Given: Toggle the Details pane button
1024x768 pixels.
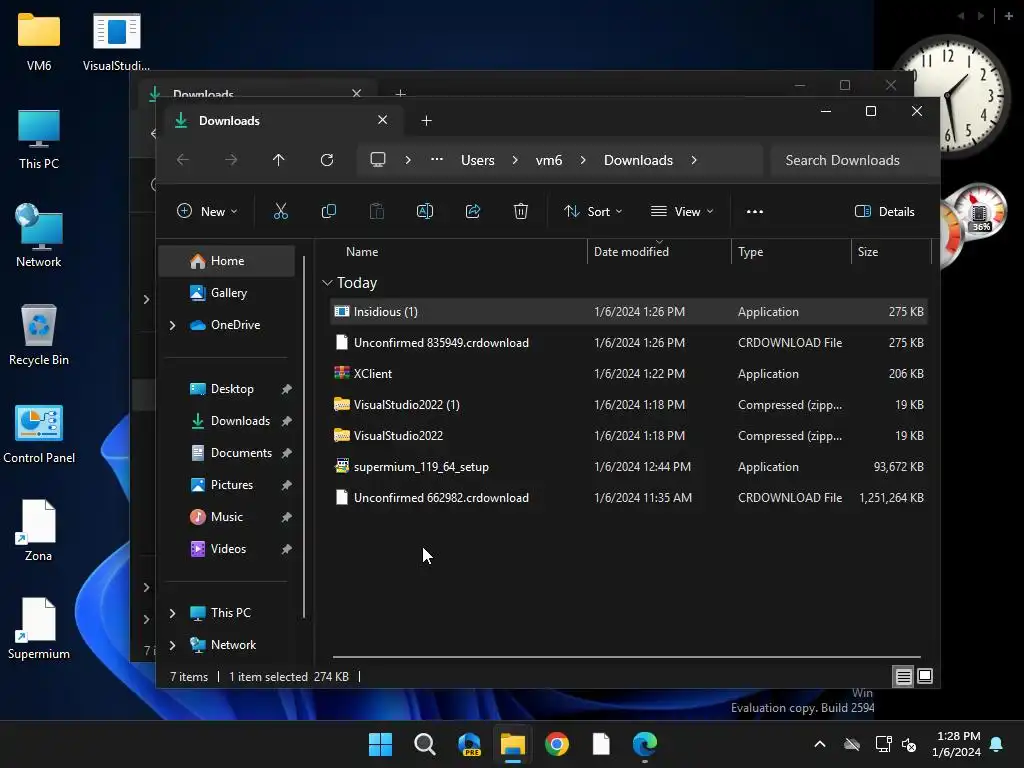Looking at the screenshot, I should pos(885,211).
